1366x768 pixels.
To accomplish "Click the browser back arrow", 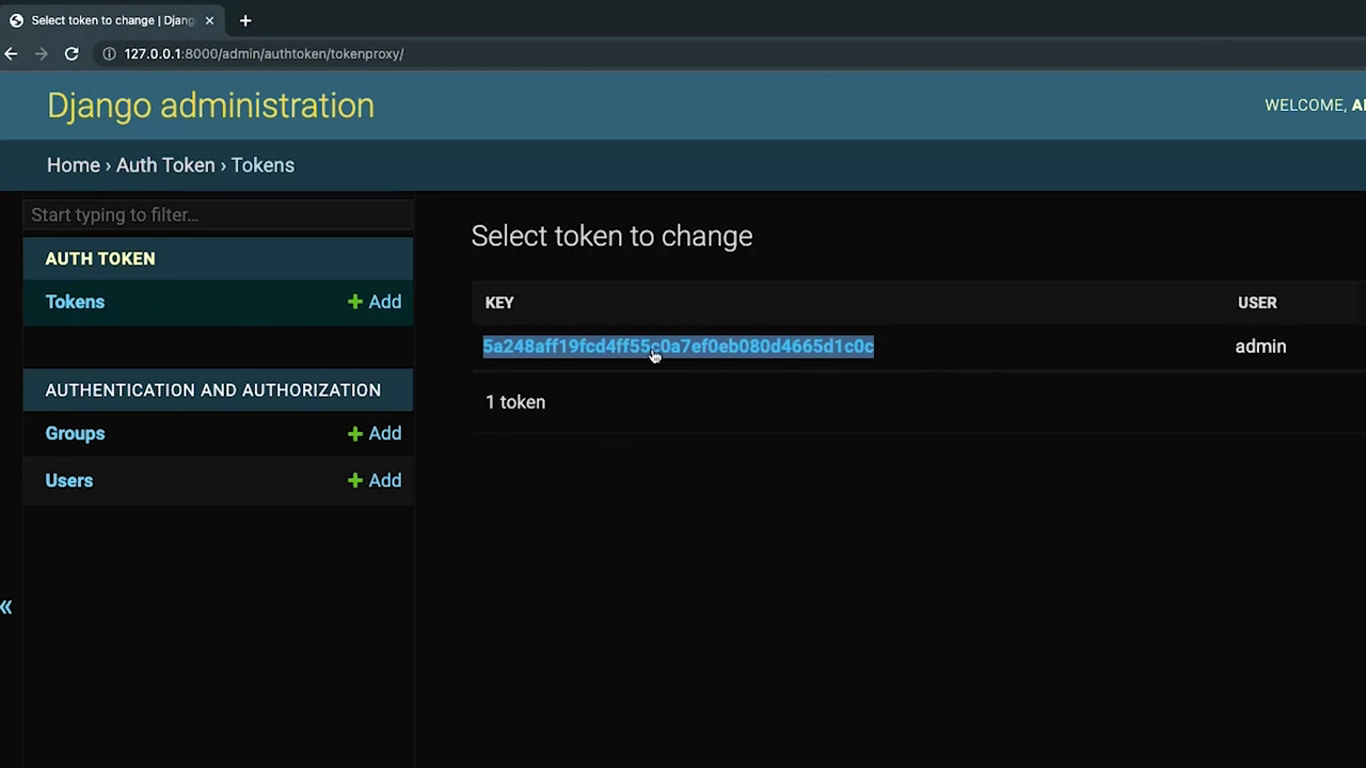I will click(11, 54).
